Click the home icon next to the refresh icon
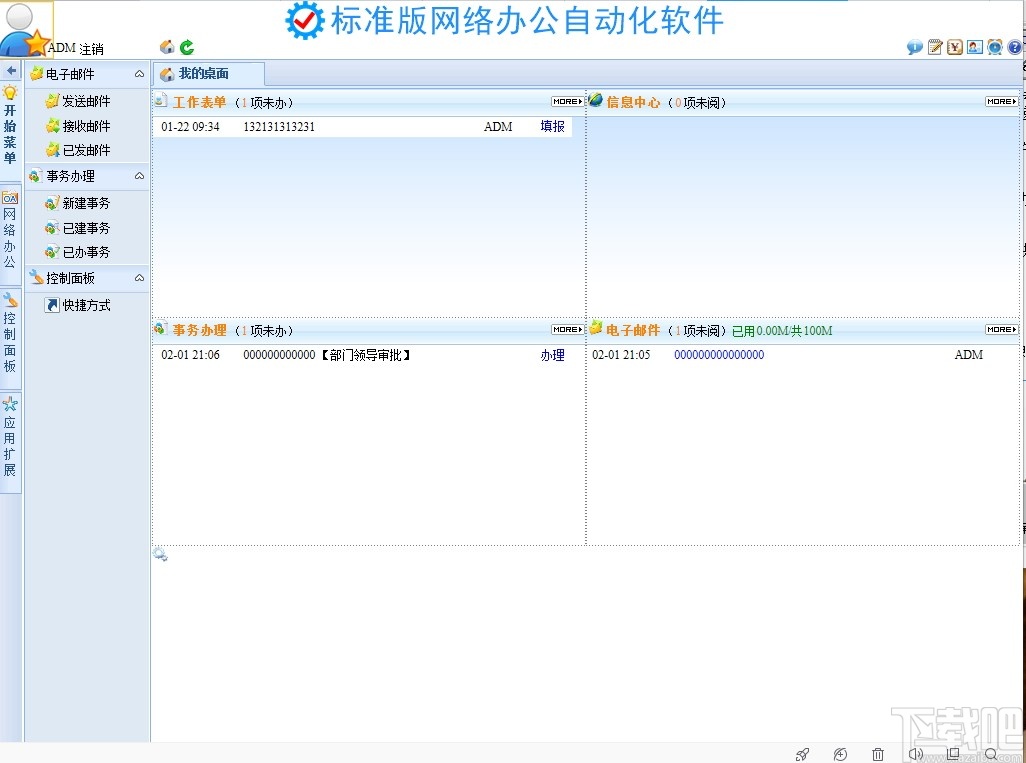 (167, 46)
